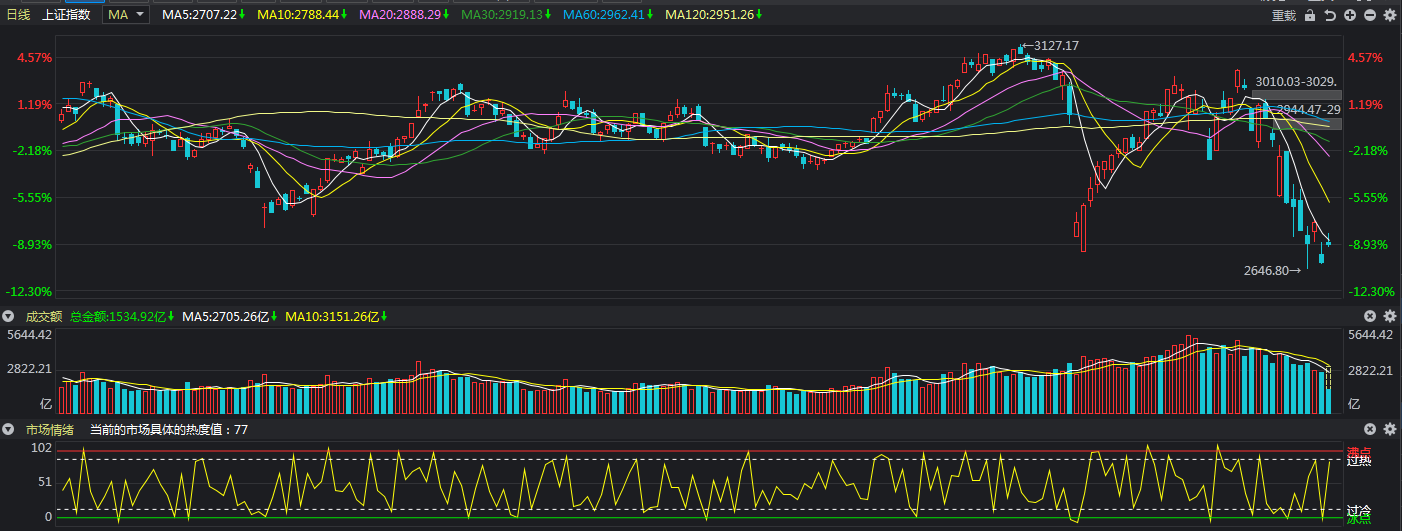Zoom out with the minus icon
1402x531 pixels.
(1370, 15)
